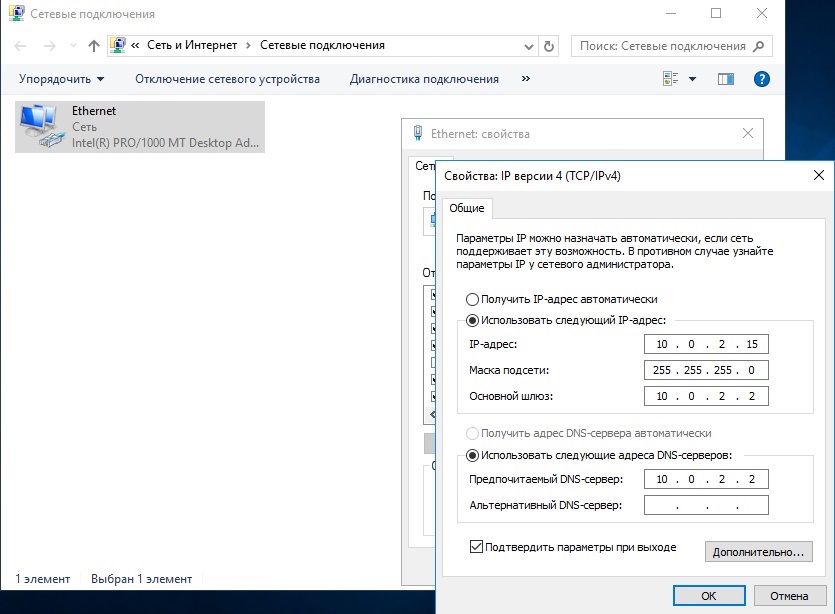The image size is (835, 614).
Task: Open the address bar history dropdown
Action: click(529, 46)
